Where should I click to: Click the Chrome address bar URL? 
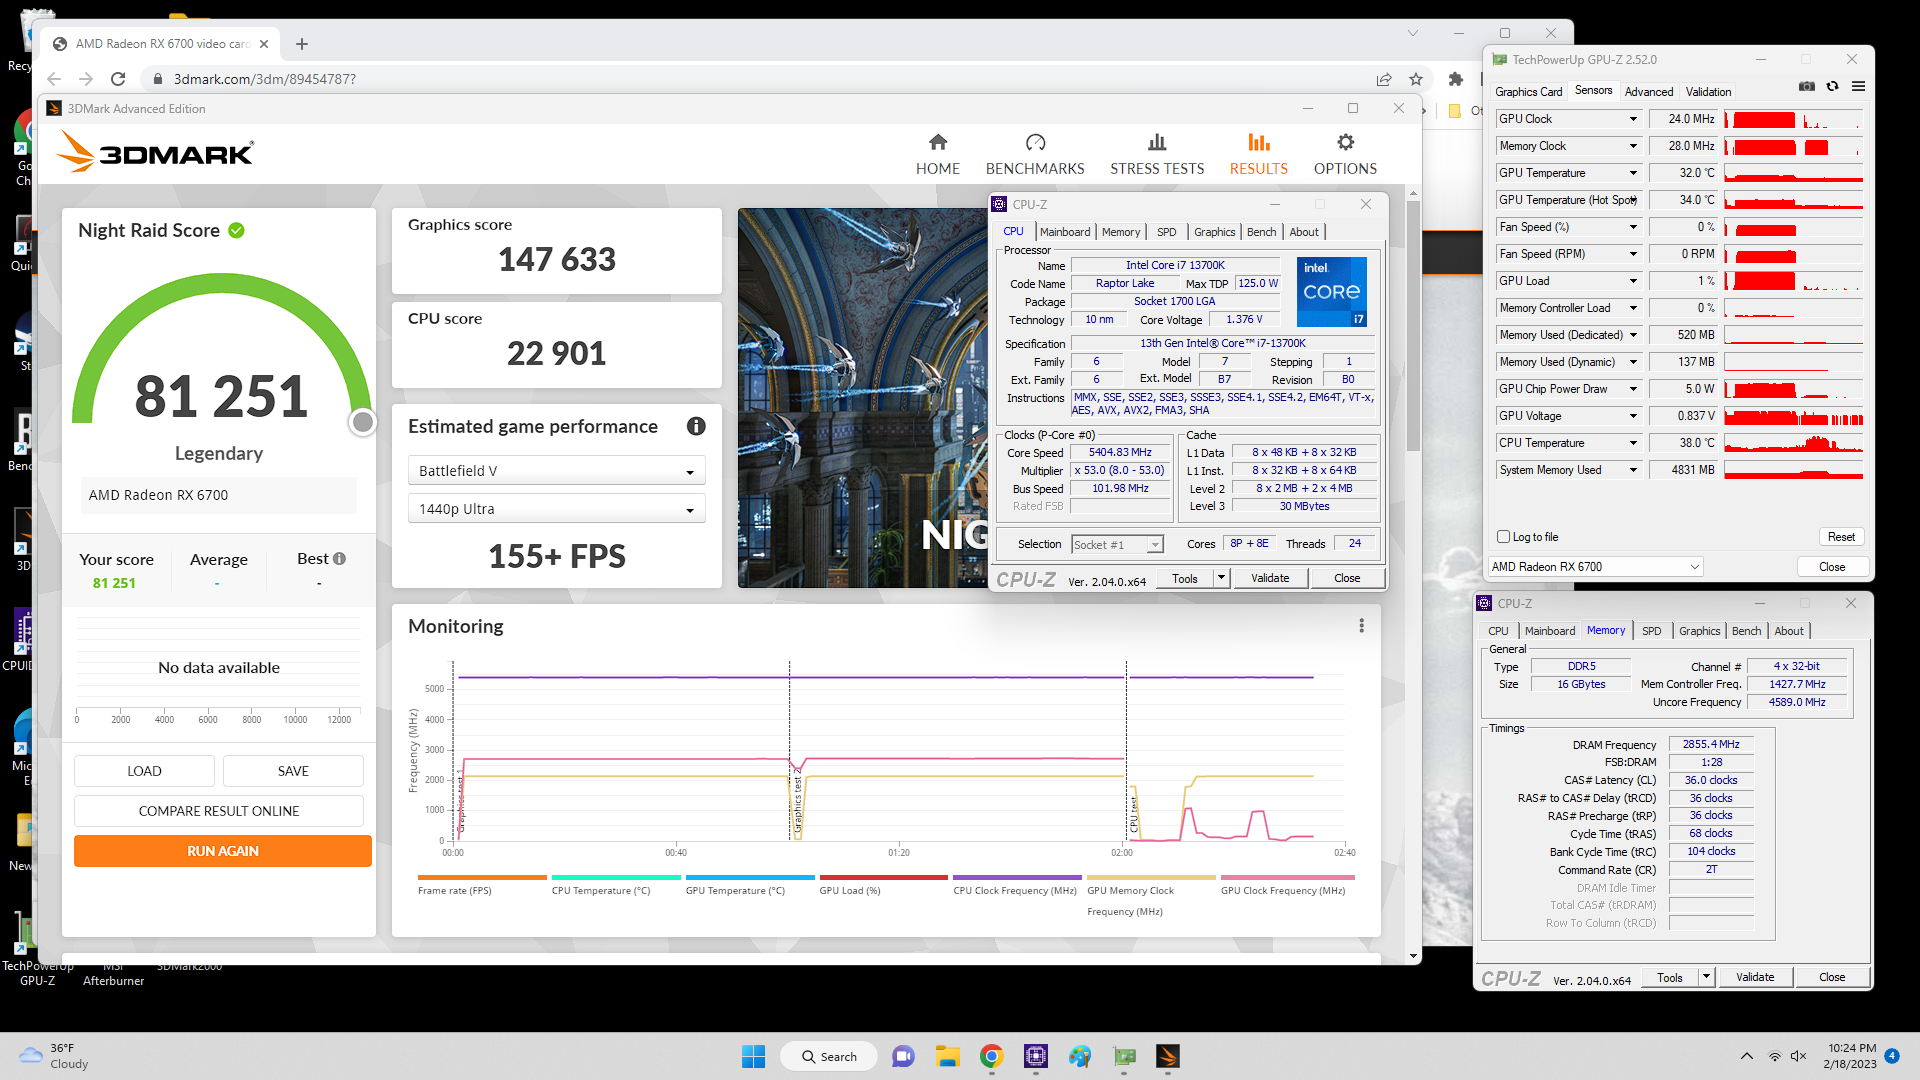point(264,79)
